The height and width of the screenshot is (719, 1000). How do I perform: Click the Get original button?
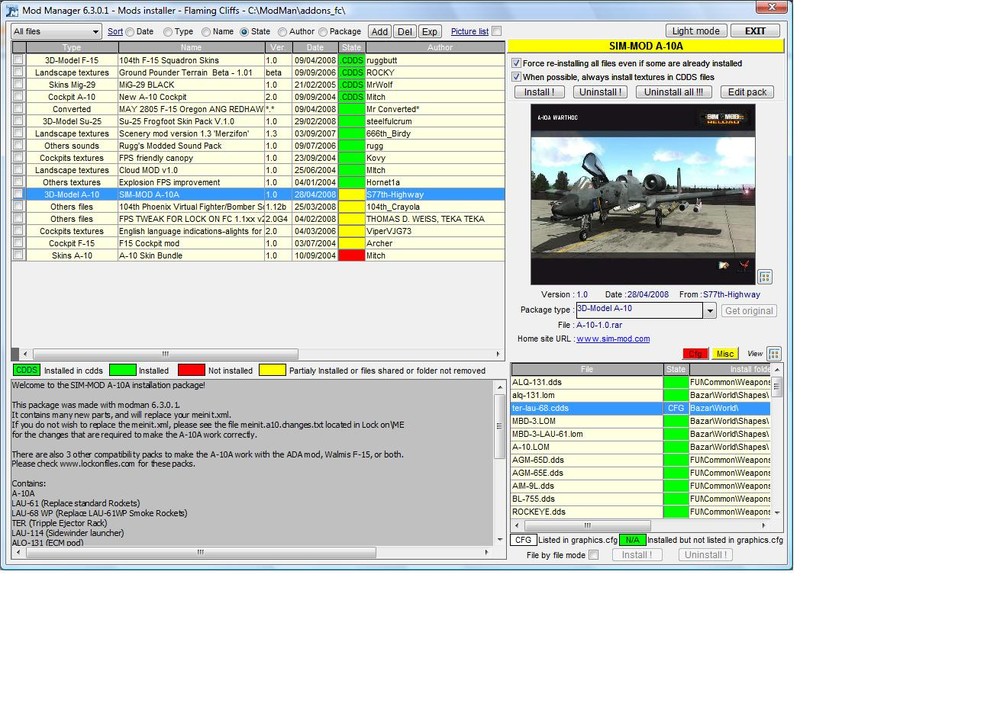(x=749, y=311)
